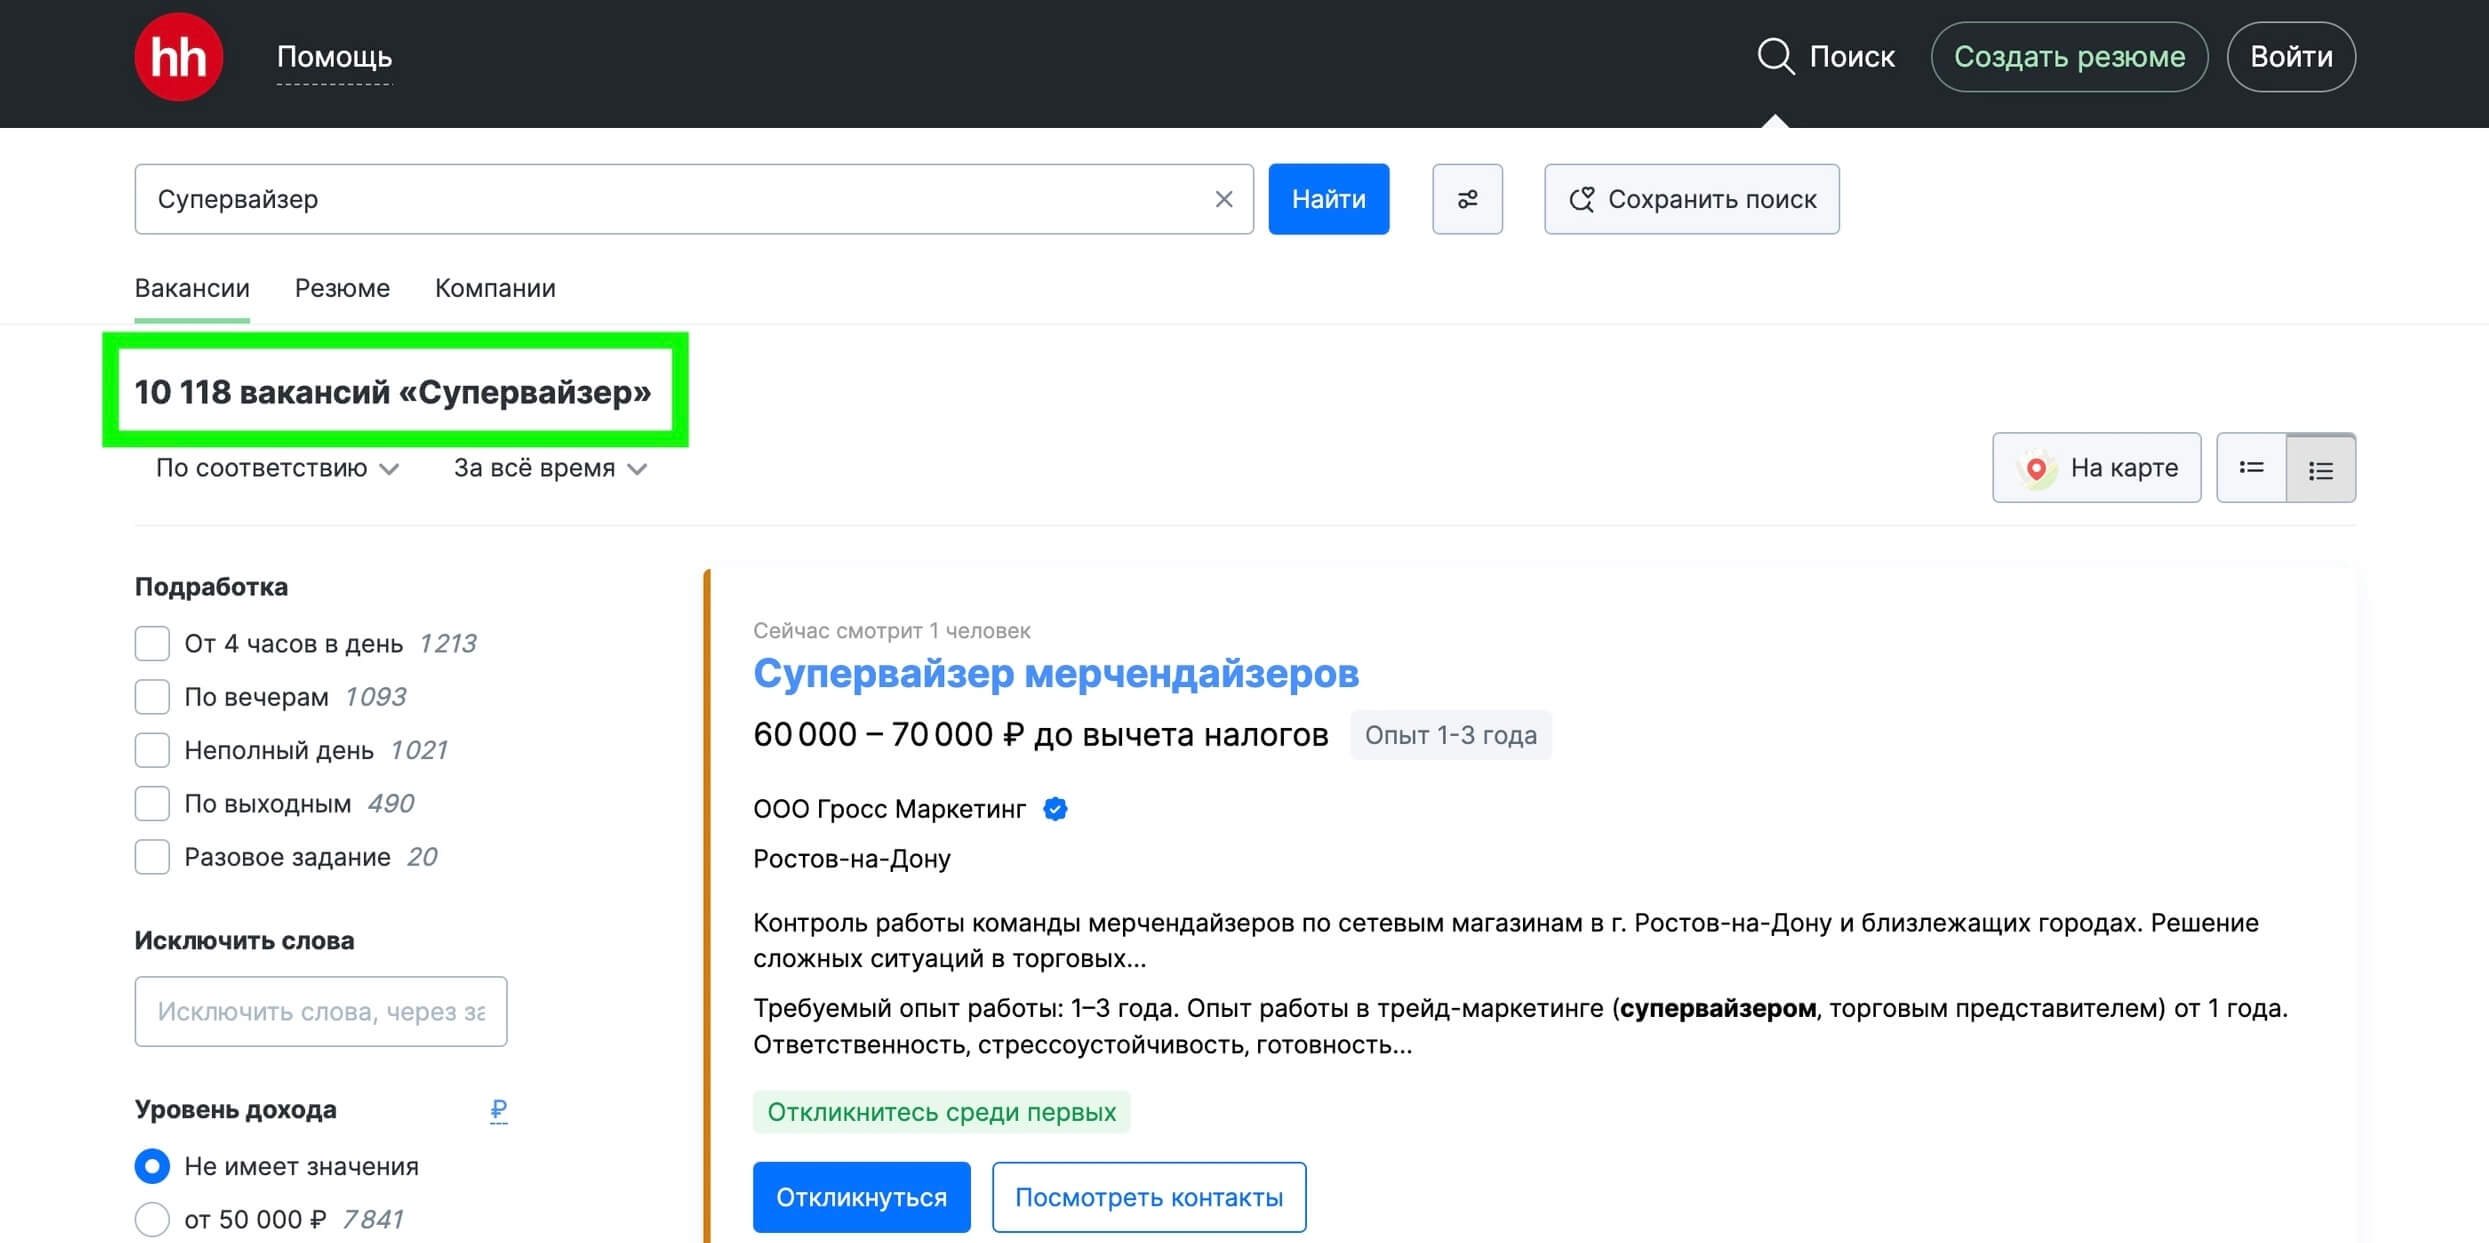
Task: Tick По выходным checkbox
Action: pos(152,804)
